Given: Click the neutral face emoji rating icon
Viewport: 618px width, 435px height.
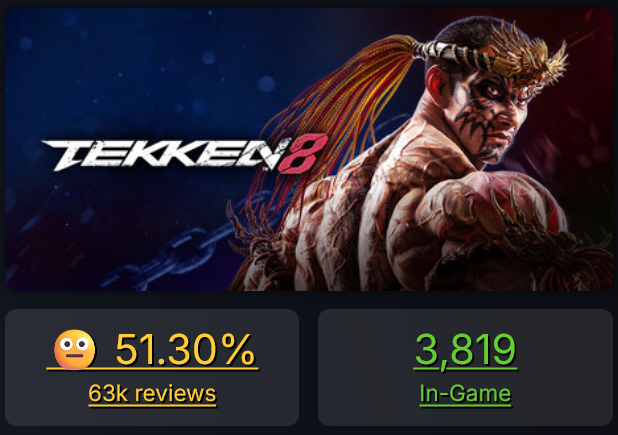Looking at the screenshot, I should point(74,349).
